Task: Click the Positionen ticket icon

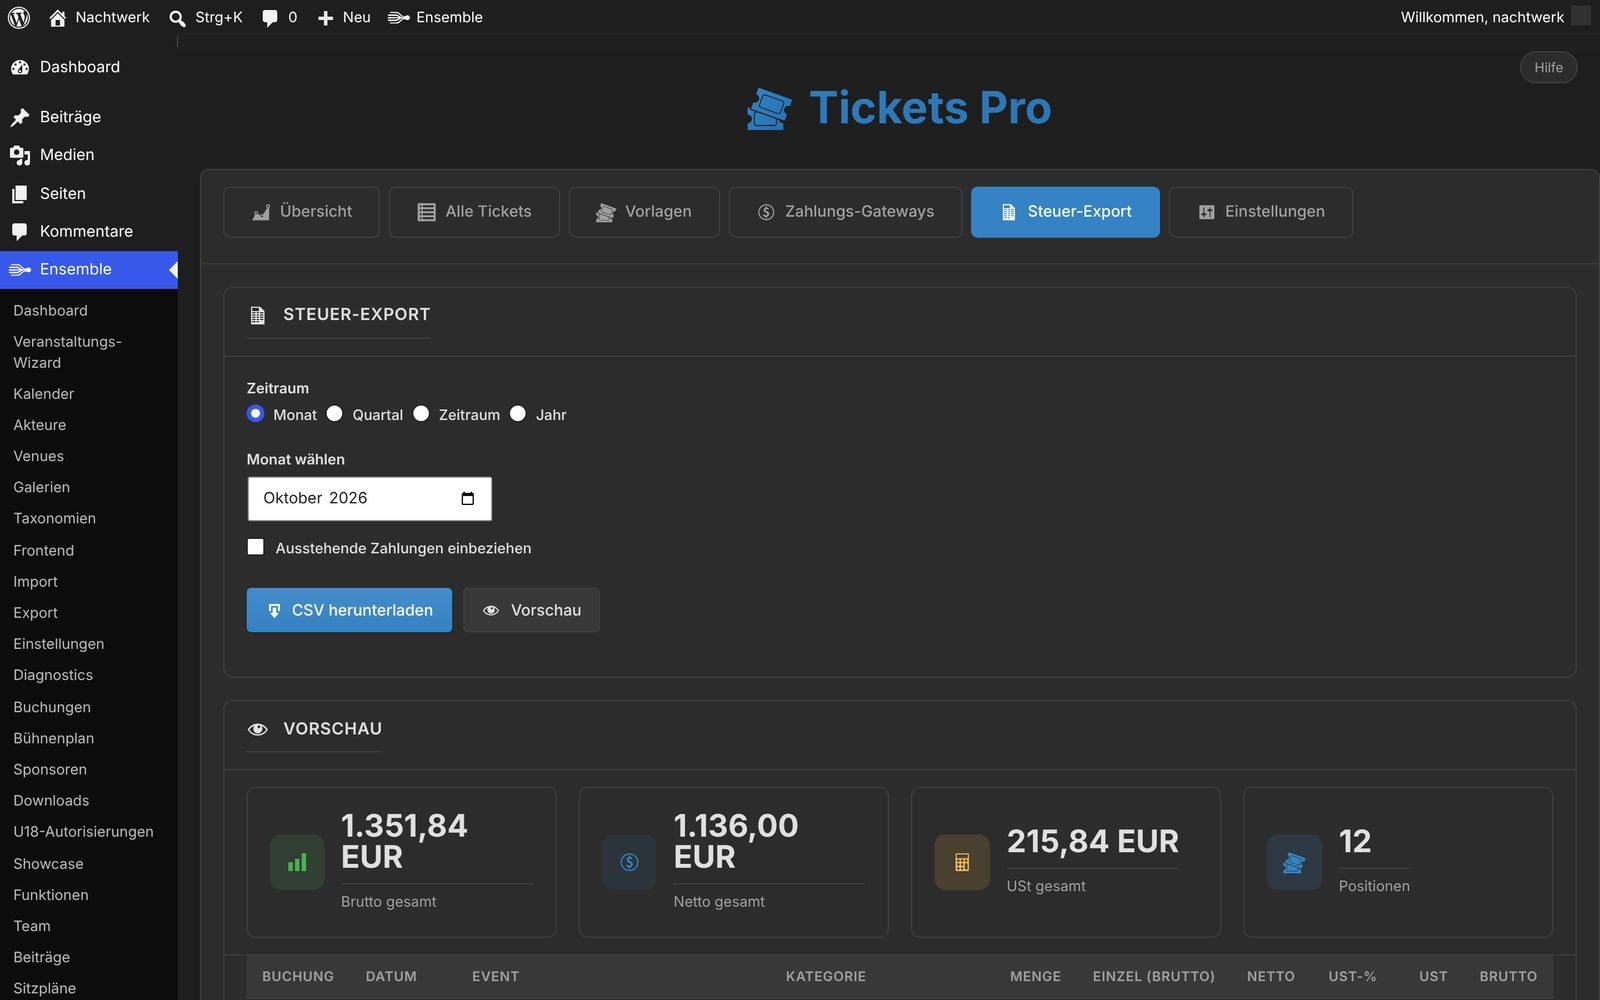Action: click(x=1294, y=862)
